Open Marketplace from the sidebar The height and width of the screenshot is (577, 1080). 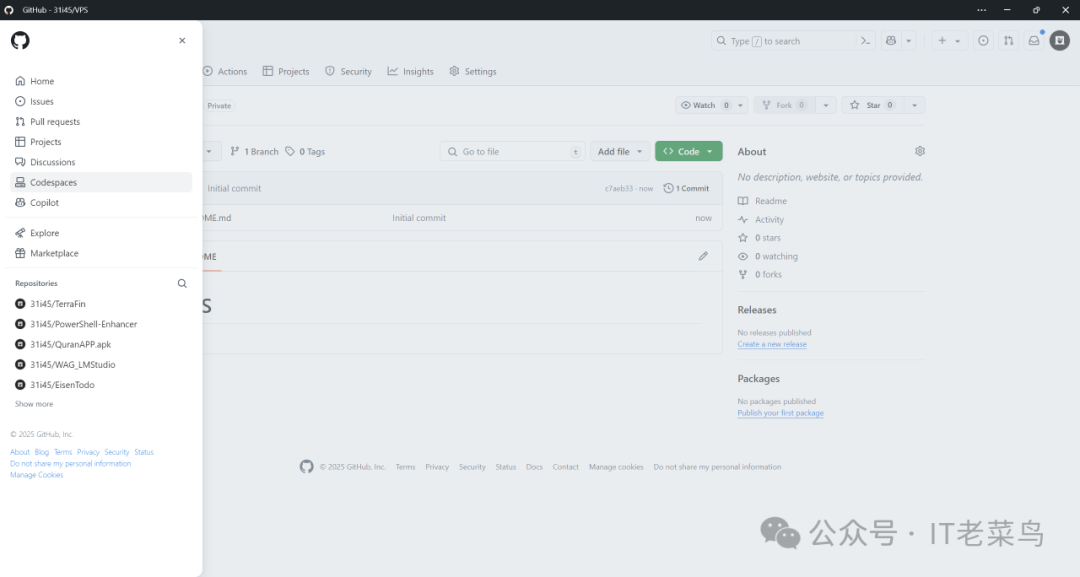tap(101, 253)
